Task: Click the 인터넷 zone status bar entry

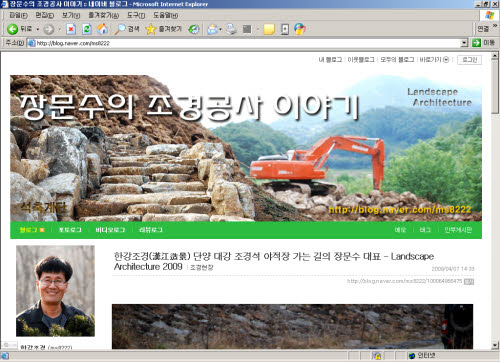Action: (422, 356)
